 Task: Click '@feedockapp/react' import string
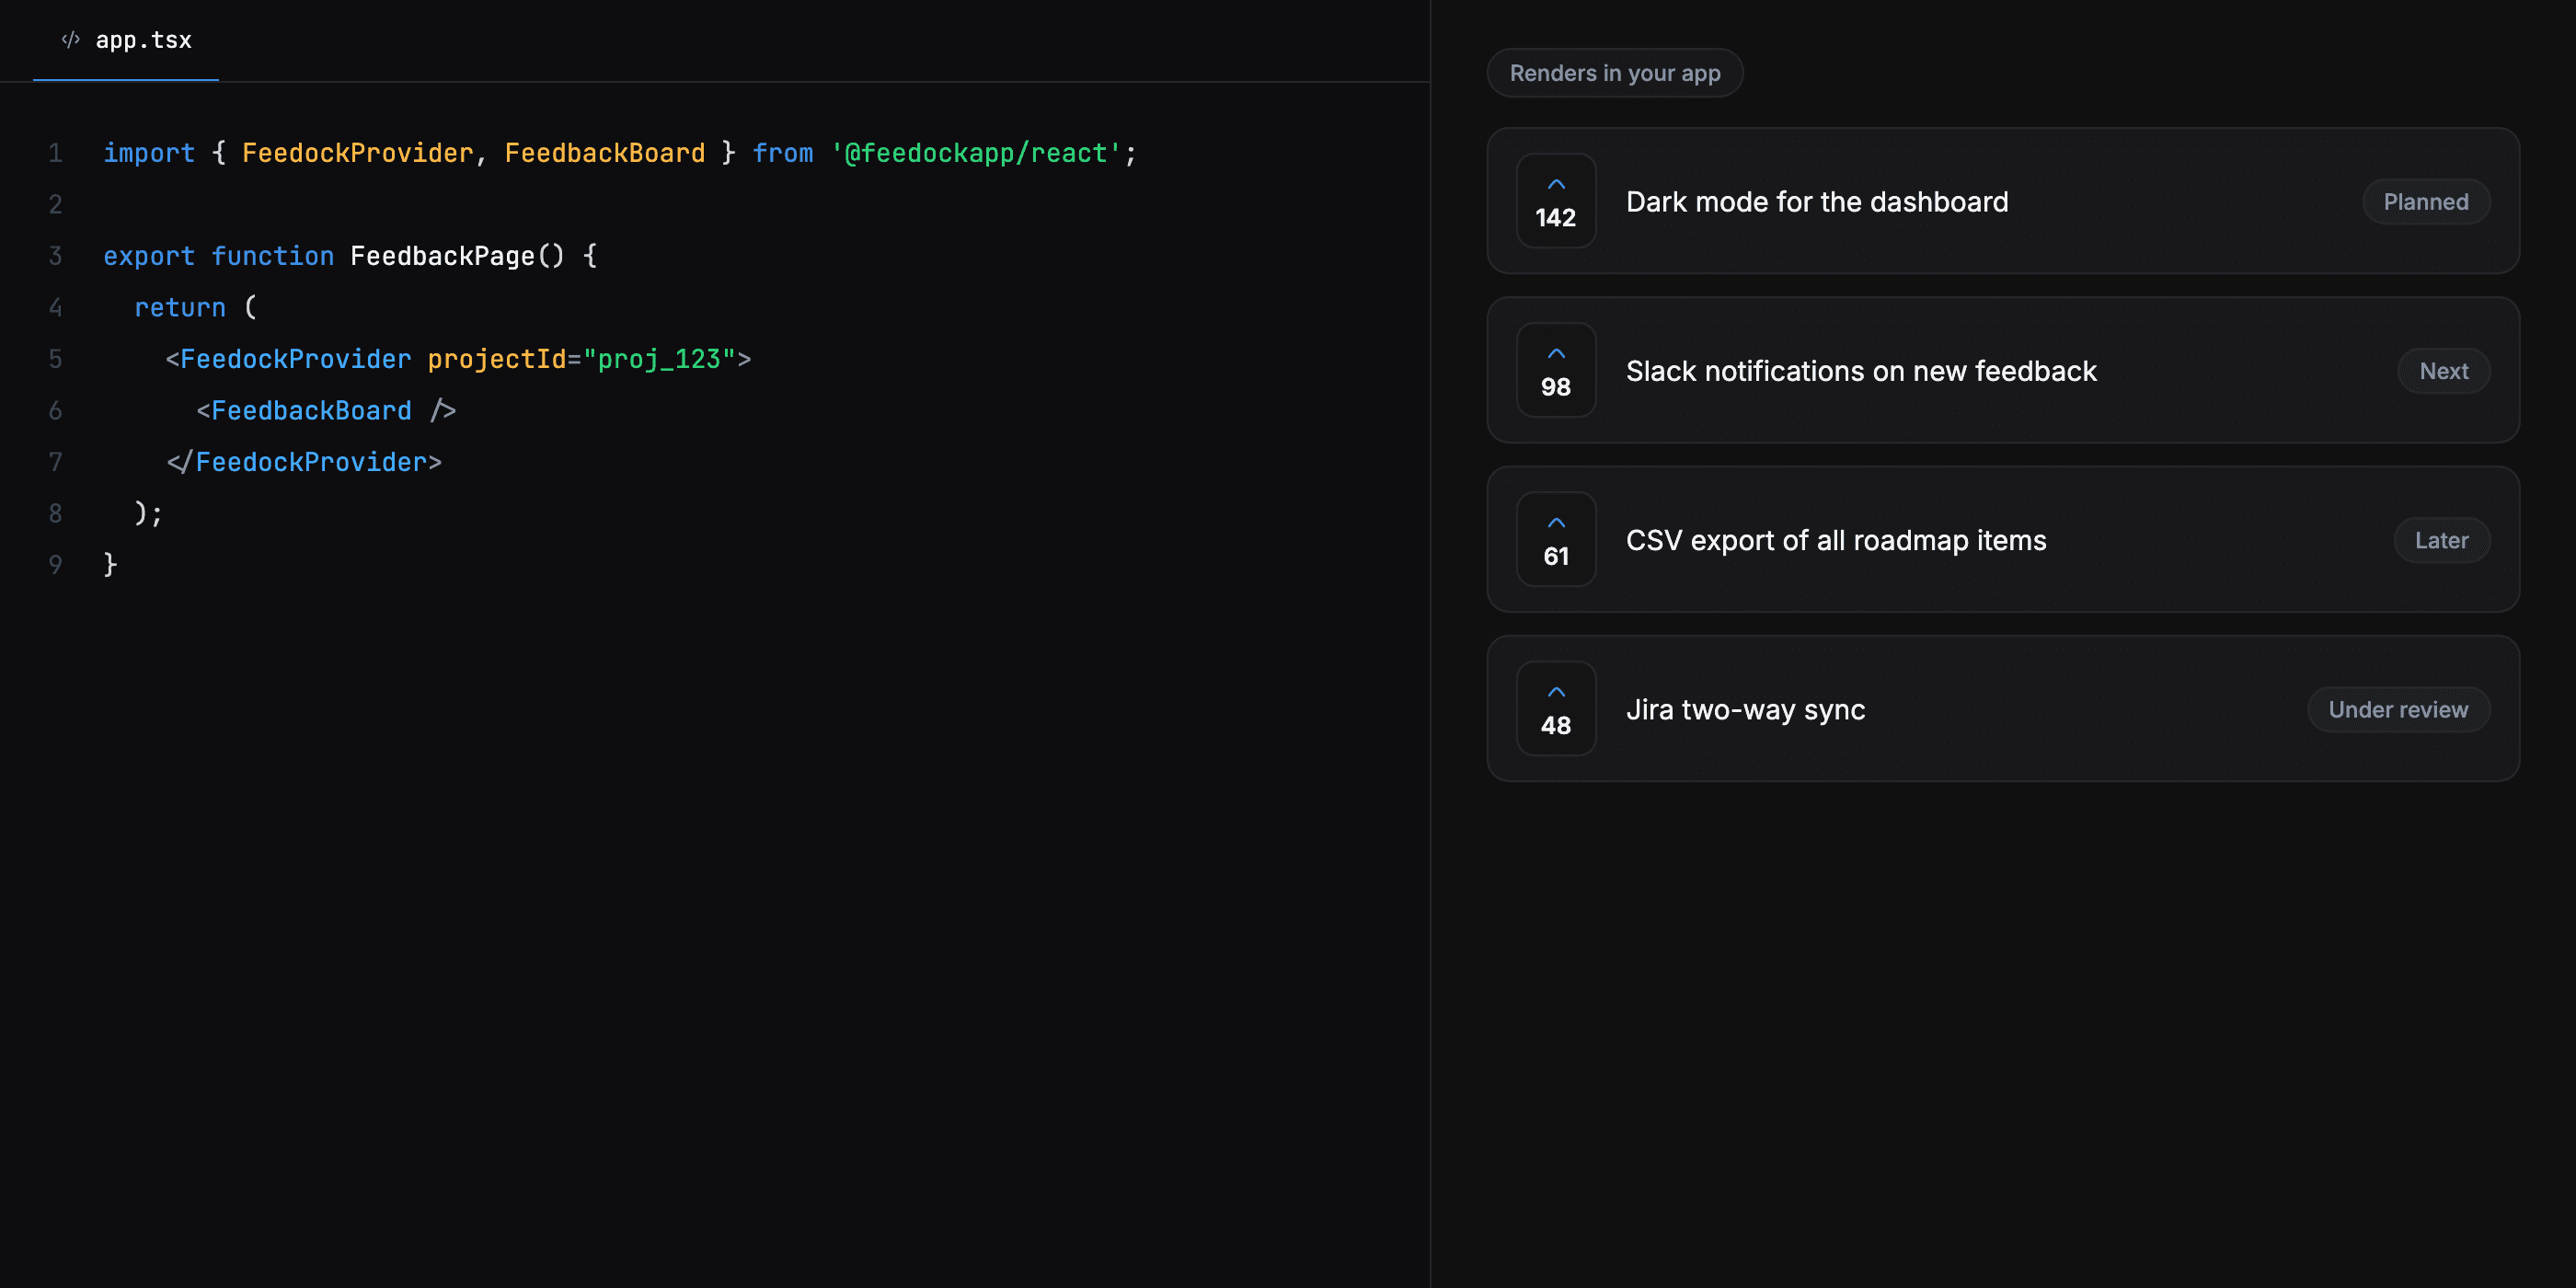pos(976,153)
